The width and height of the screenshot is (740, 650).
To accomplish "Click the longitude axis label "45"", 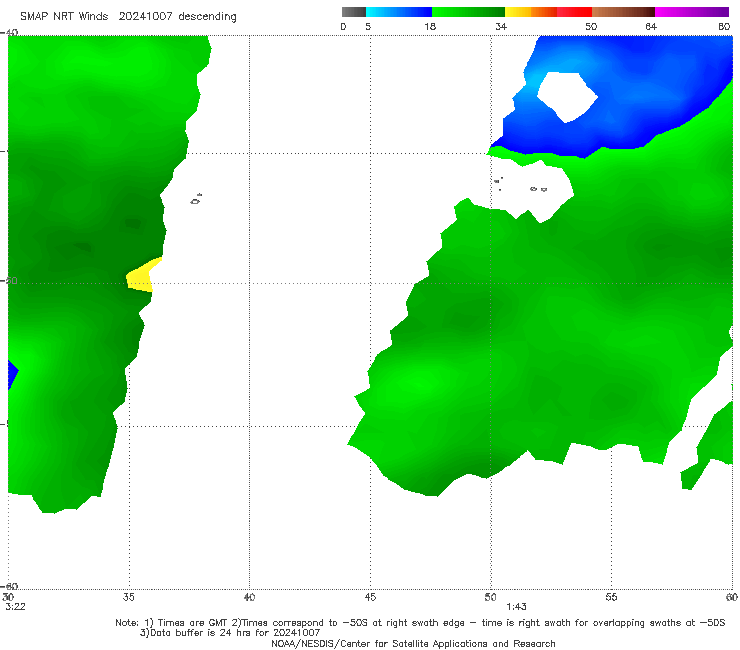I will [x=370, y=597].
